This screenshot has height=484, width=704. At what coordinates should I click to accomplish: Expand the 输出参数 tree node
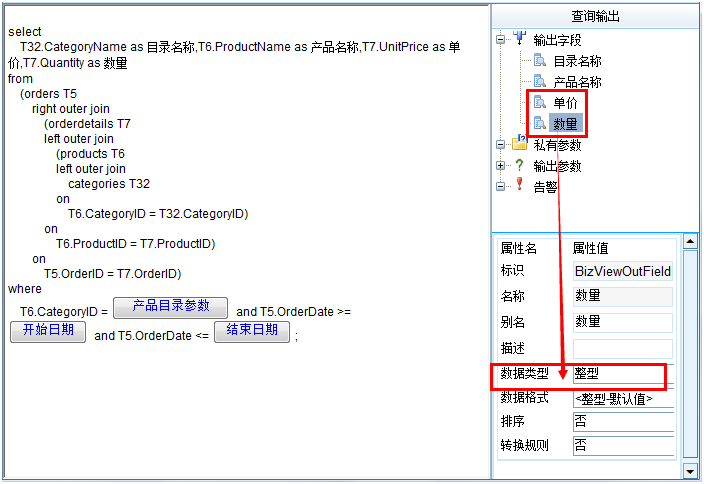point(500,166)
